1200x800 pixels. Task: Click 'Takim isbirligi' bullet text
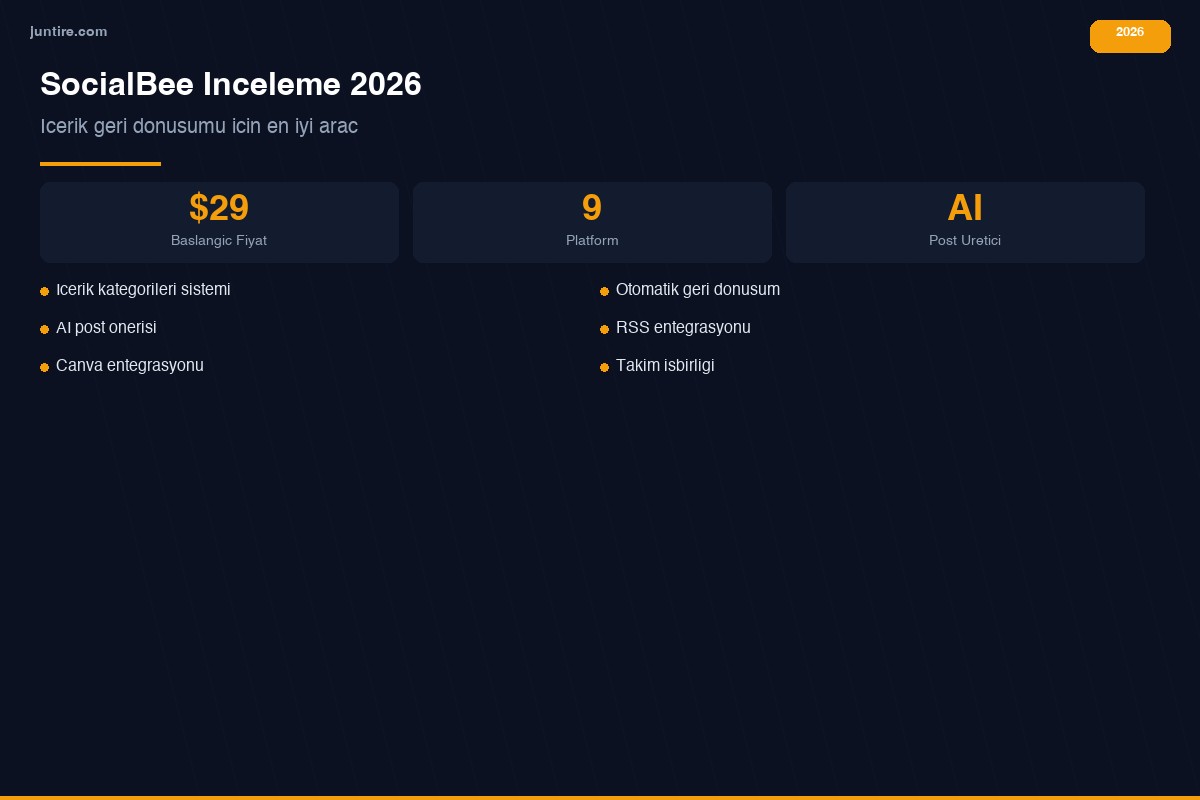pyautogui.click(x=665, y=366)
